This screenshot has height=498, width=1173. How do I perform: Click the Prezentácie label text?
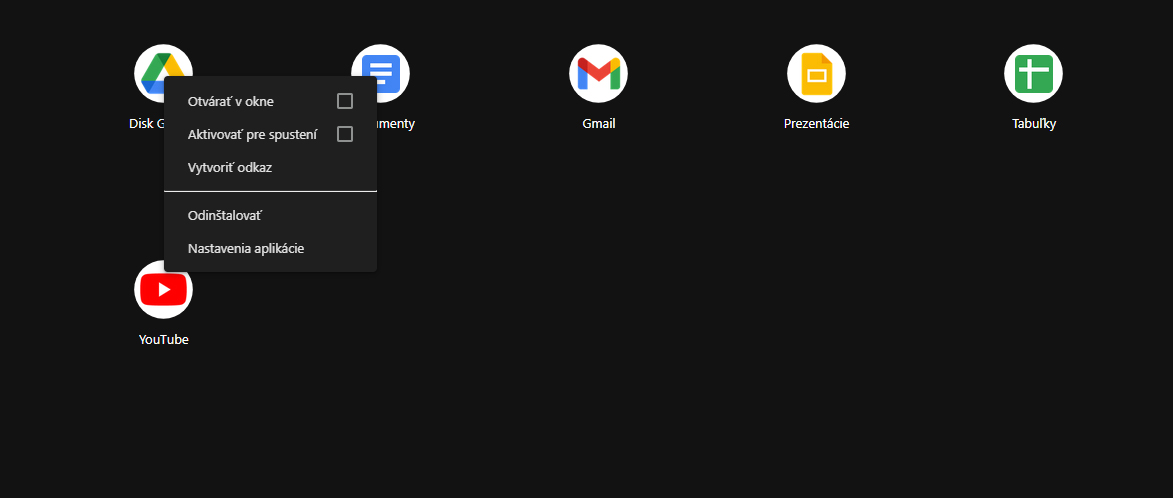[816, 124]
